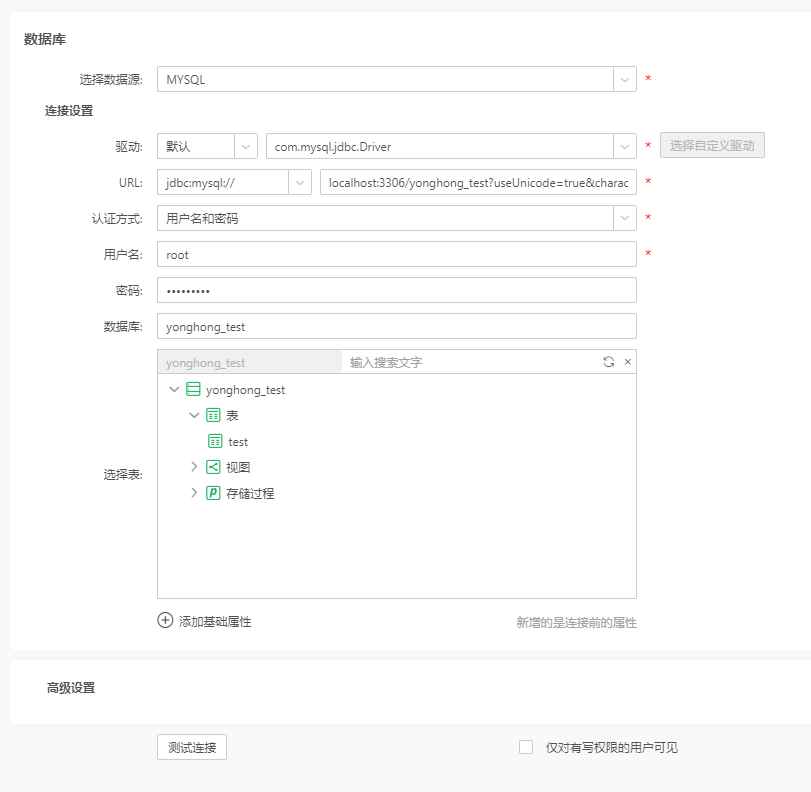Click the 高级设置 section header
811x792 pixels.
71,688
